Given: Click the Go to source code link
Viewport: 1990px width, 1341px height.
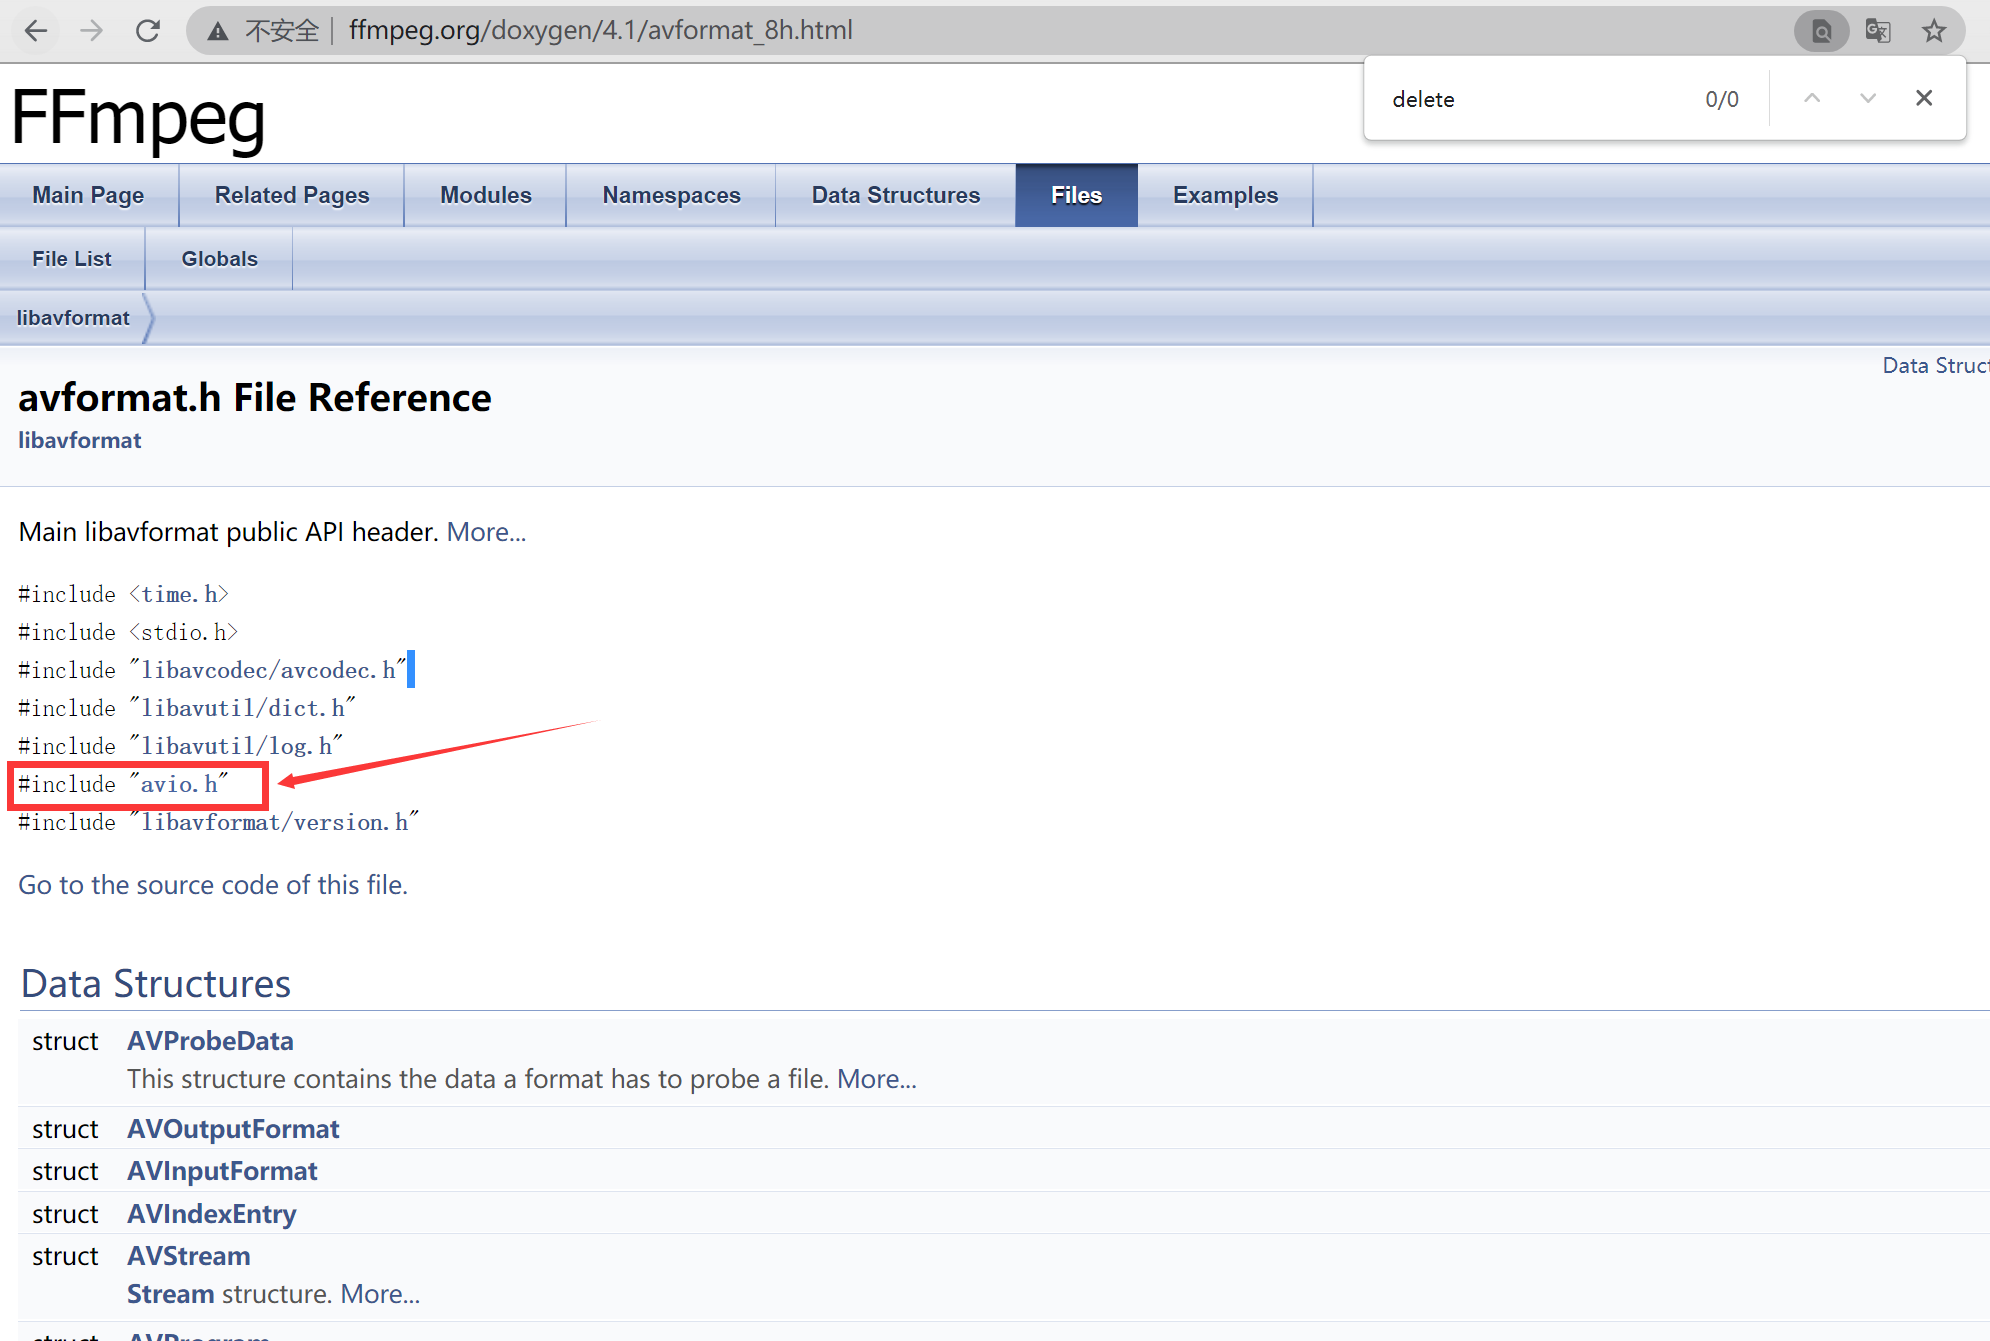Looking at the screenshot, I should point(212,883).
